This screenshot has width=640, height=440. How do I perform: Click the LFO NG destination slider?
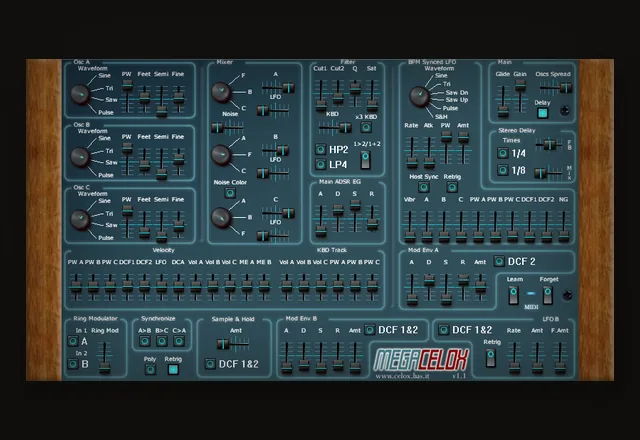[564, 227]
